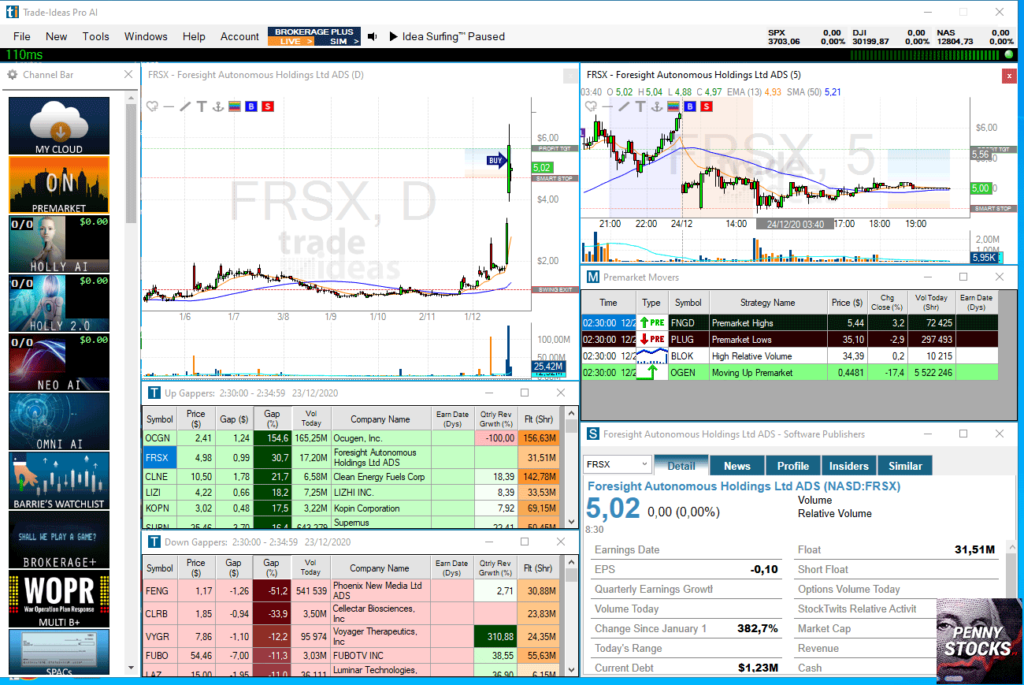Click Foresight Autonomous Holdings NASD:FRSX link

point(744,486)
